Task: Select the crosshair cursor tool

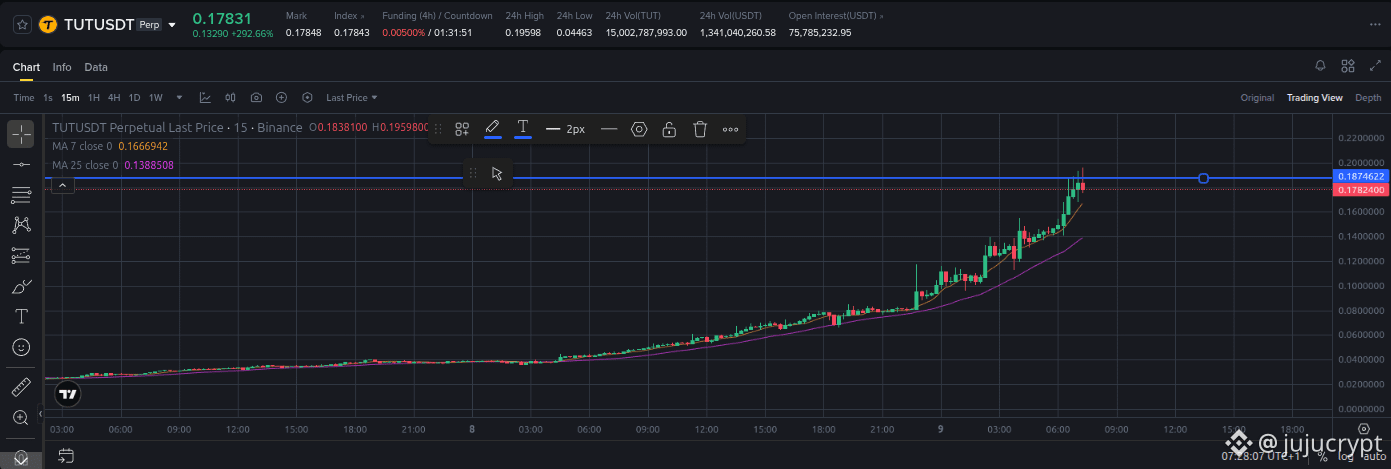Action: tap(21, 133)
